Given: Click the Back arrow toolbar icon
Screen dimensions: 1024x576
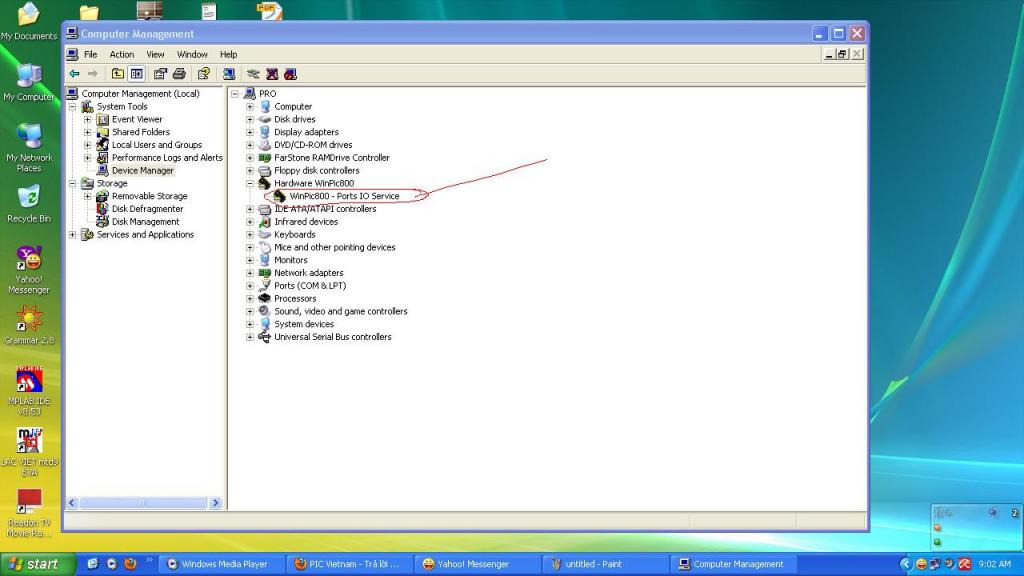Looking at the screenshot, I should [74, 74].
